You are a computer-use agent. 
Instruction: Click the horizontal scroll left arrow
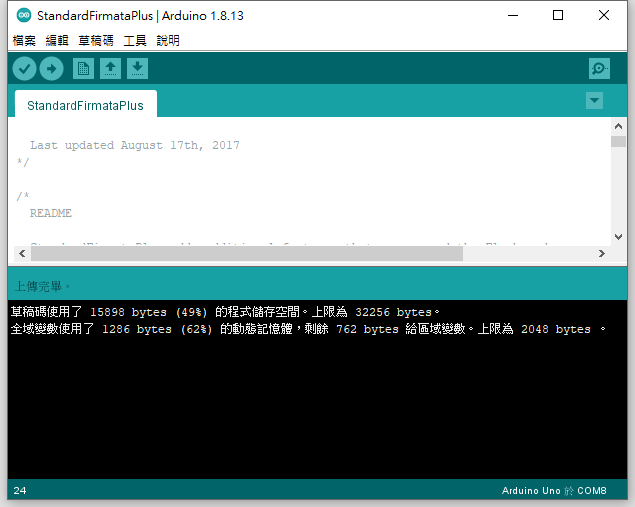point(22,254)
